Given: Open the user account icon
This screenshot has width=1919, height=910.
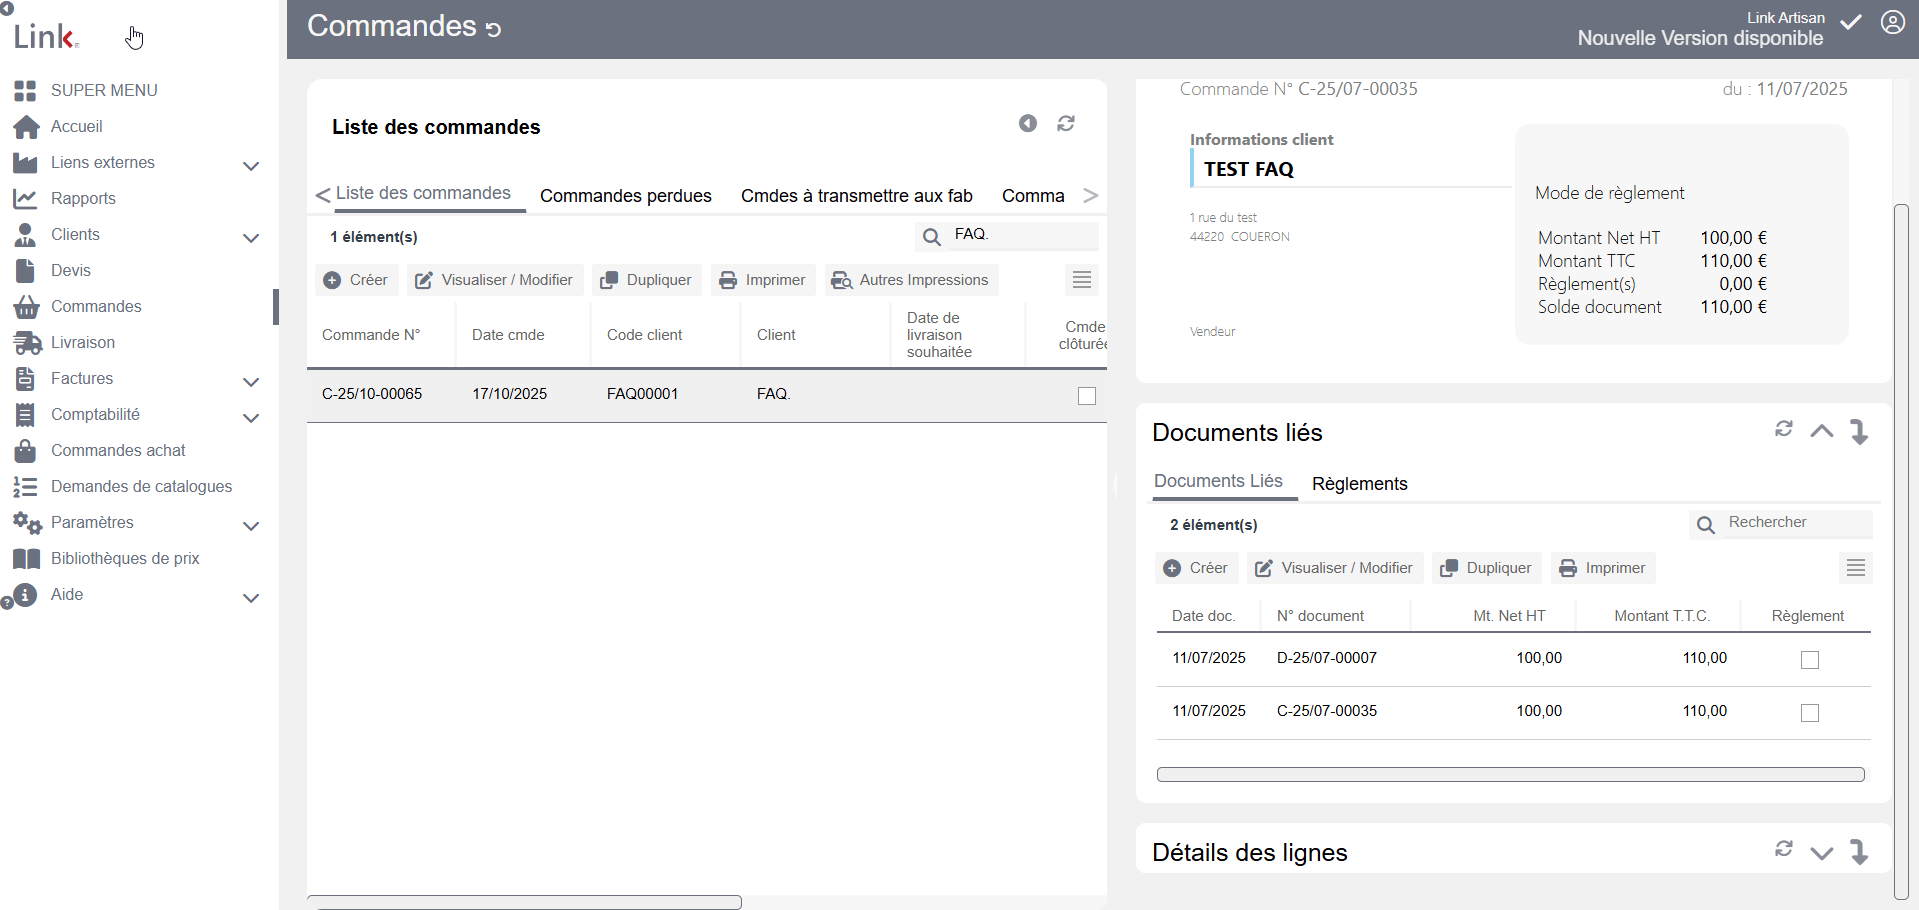Looking at the screenshot, I should click(1893, 22).
